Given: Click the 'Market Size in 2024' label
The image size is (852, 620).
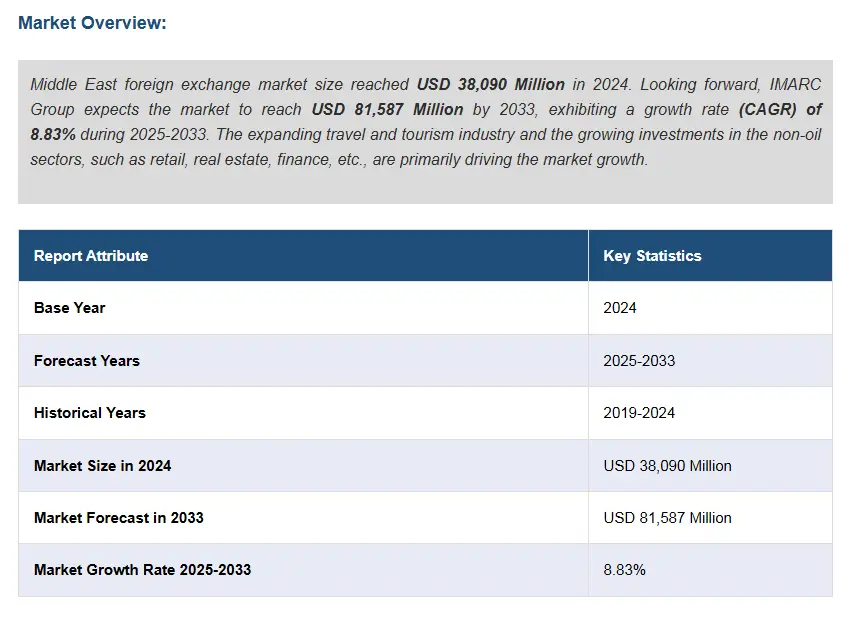Looking at the screenshot, I should [102, 466].
